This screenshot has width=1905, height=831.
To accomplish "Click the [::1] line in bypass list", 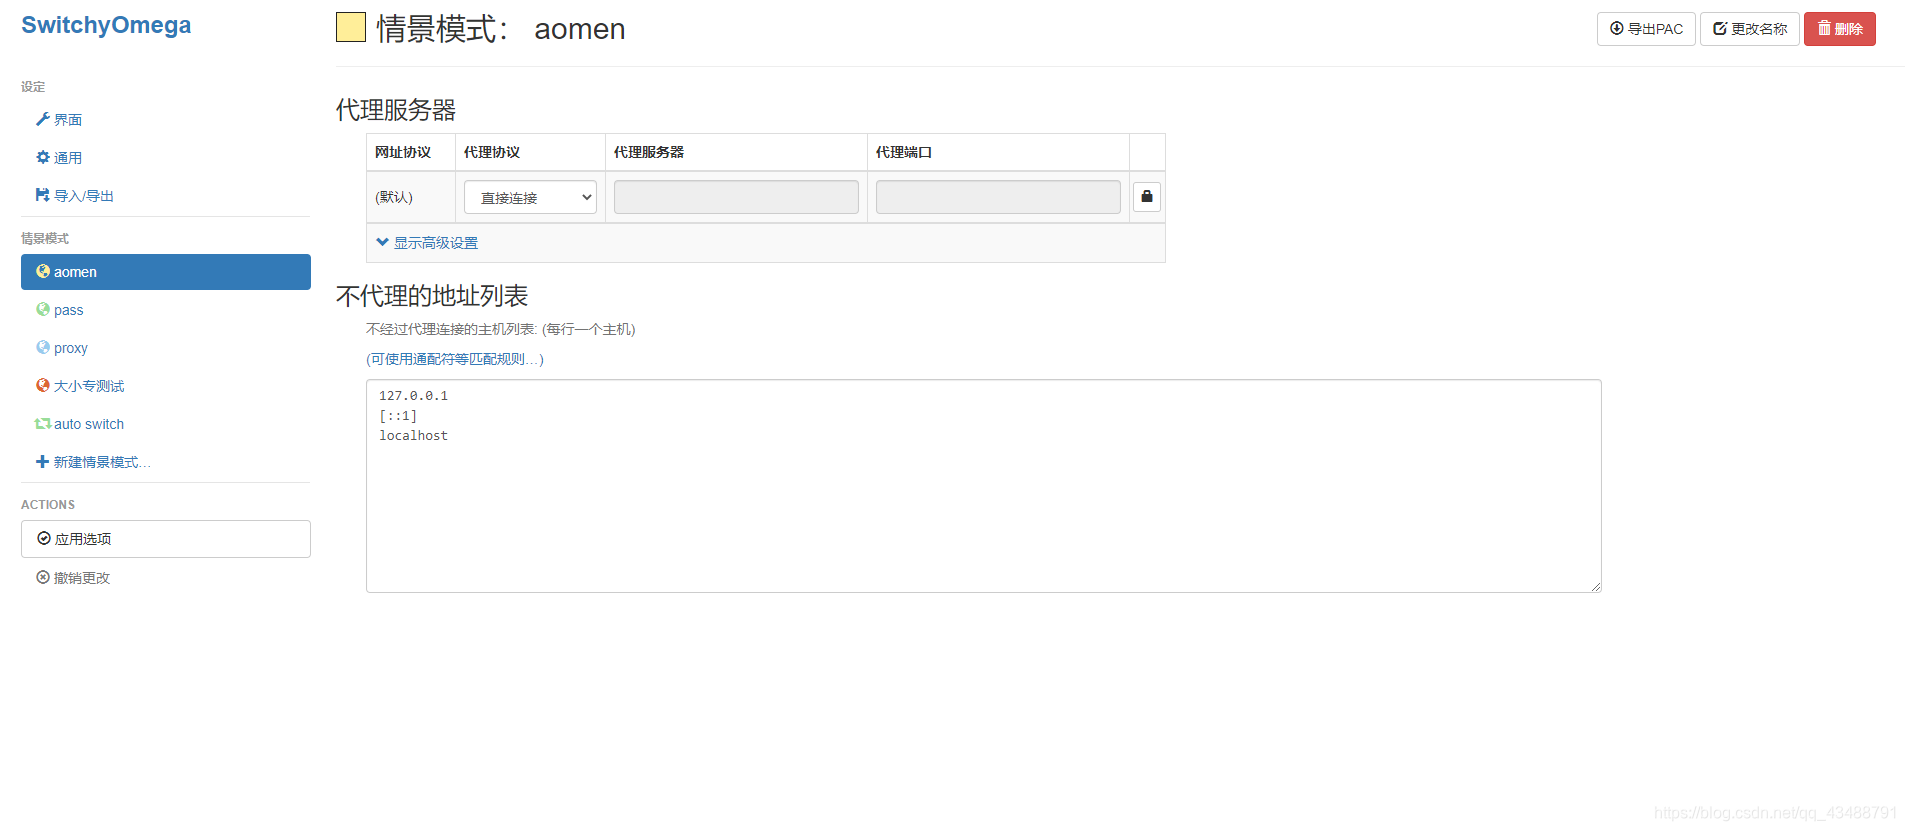I will coord(398,416).
